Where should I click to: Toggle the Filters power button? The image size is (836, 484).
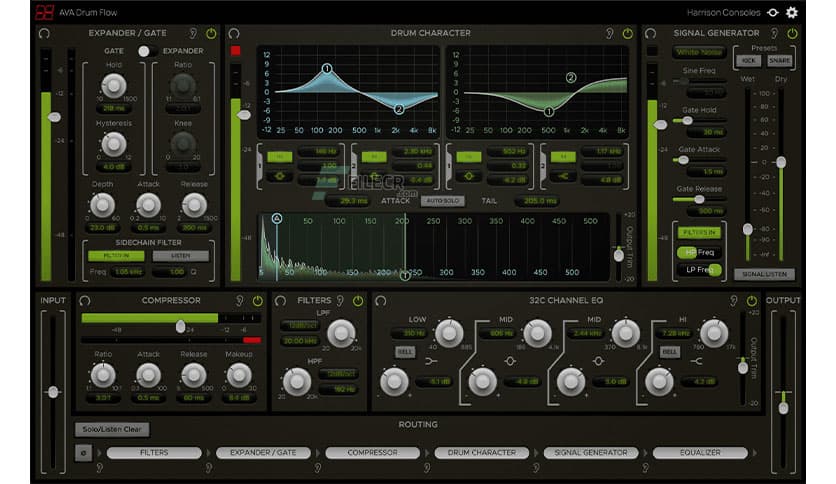pyautogui.click(x=358, y=301)
